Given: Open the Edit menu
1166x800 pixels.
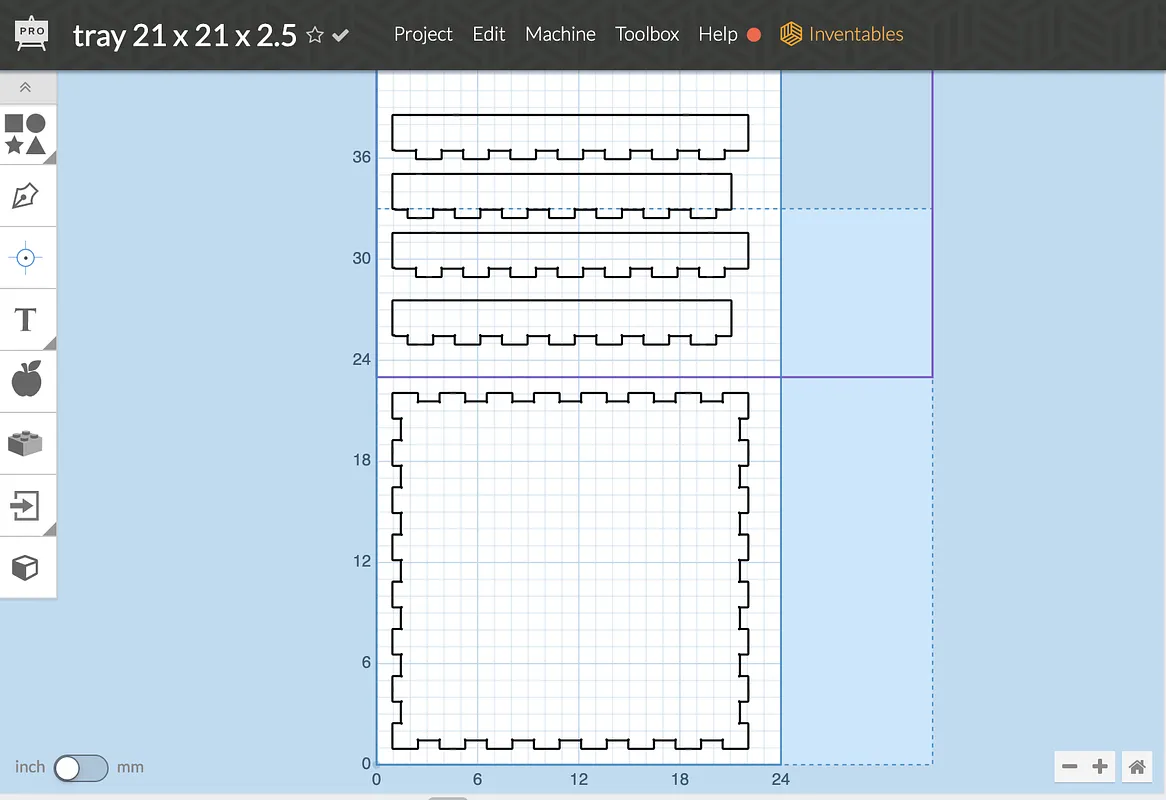Looking at the screenshot, I should click(x=489, y=34).
